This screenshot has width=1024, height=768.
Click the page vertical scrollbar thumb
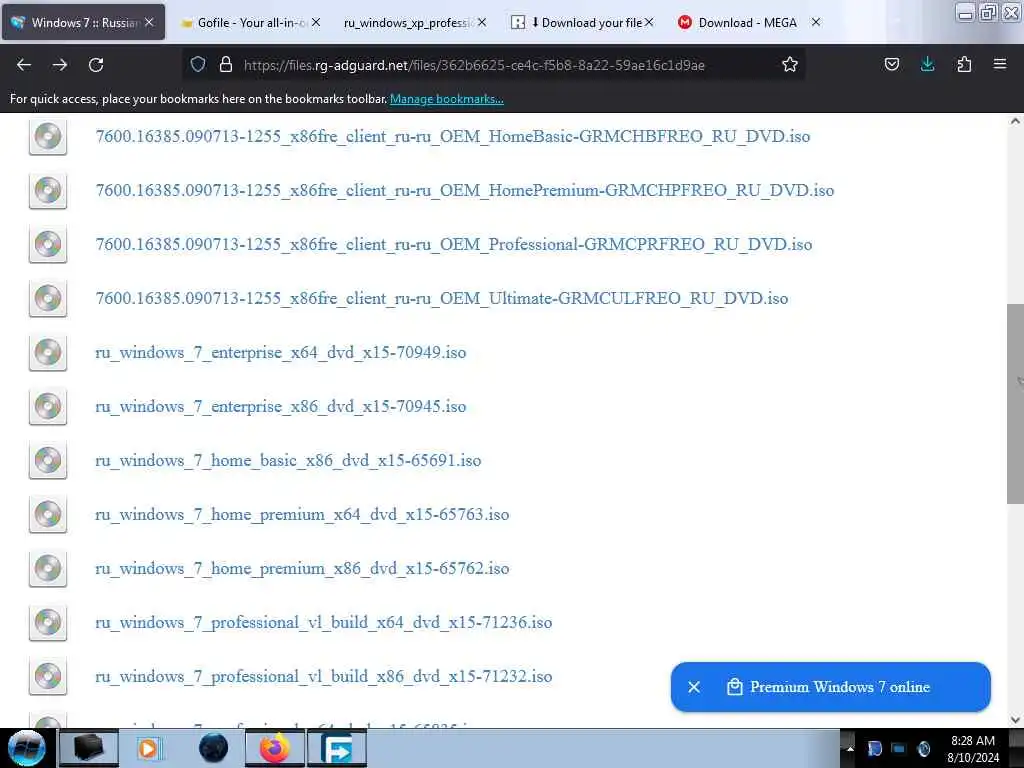pos(1015,404)
